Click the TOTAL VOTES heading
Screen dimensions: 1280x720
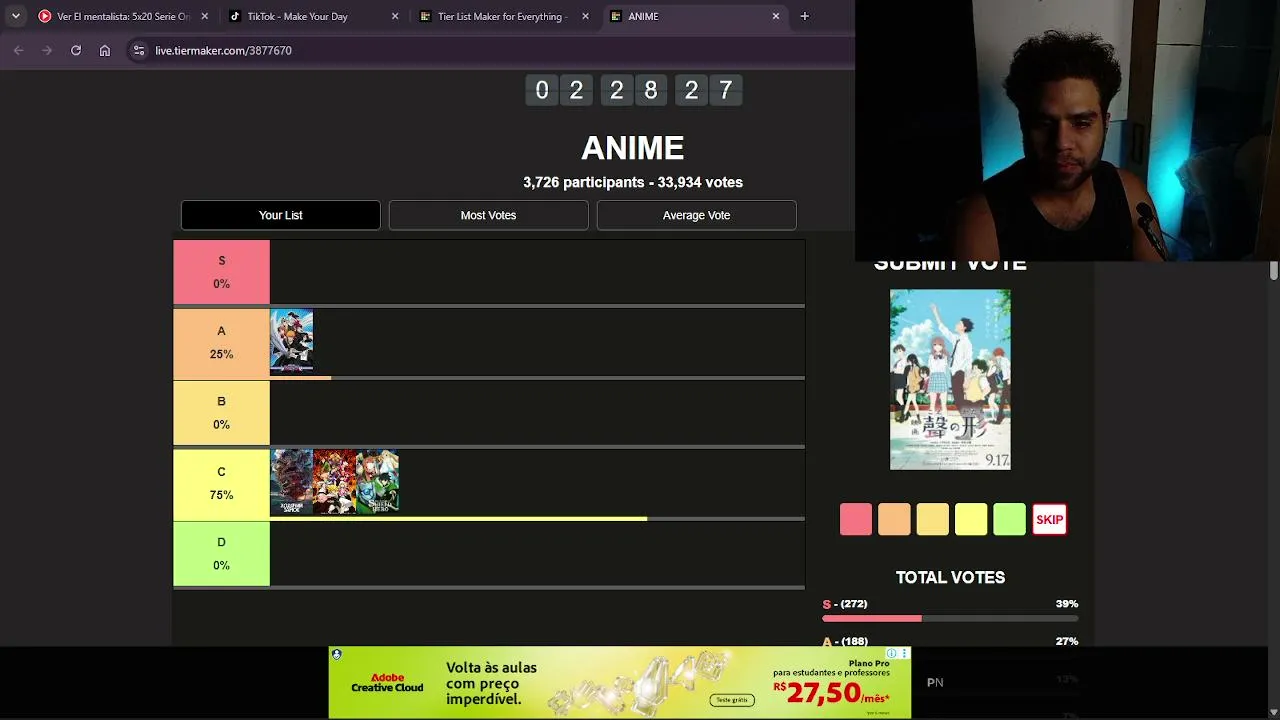pos(950,577)
